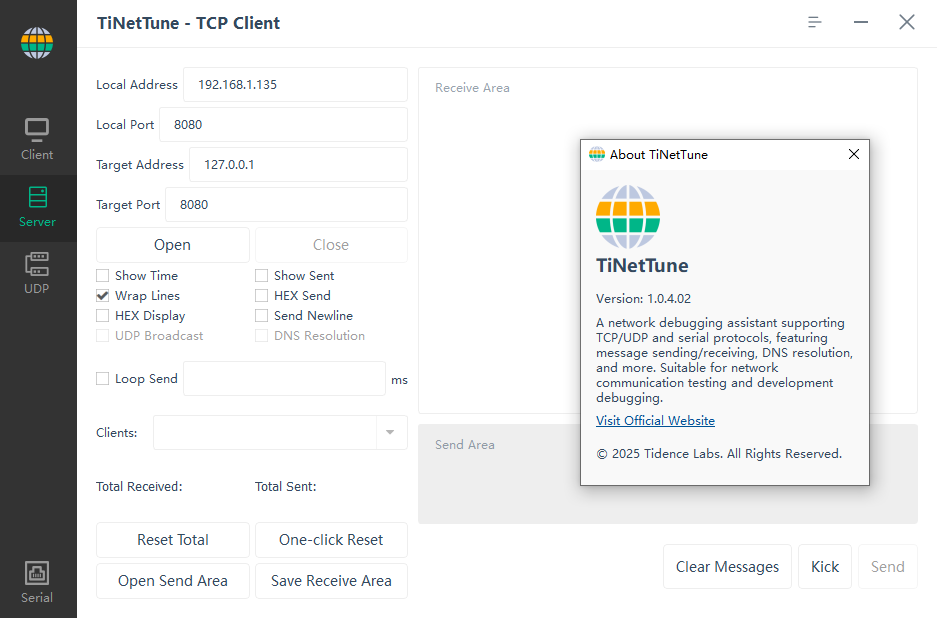937x618 pixels.
Task: Uncheck the Wrap Lines option
Action: pyautogui.click(x=102, y=295)
